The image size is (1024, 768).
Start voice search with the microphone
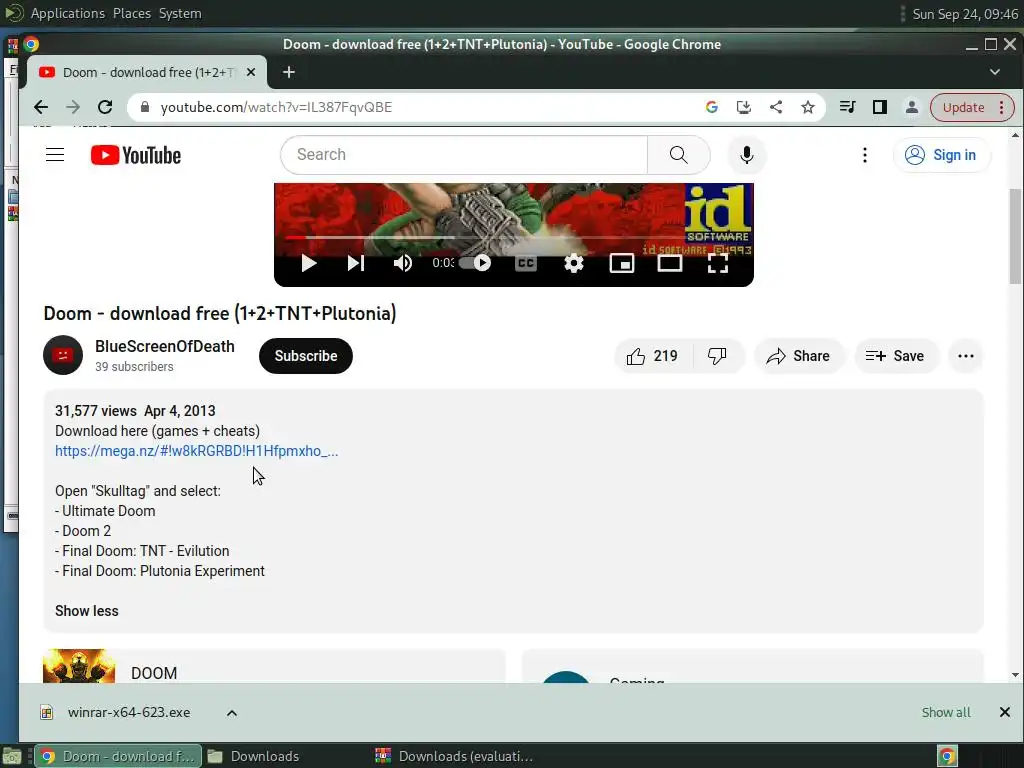point(746,155)
